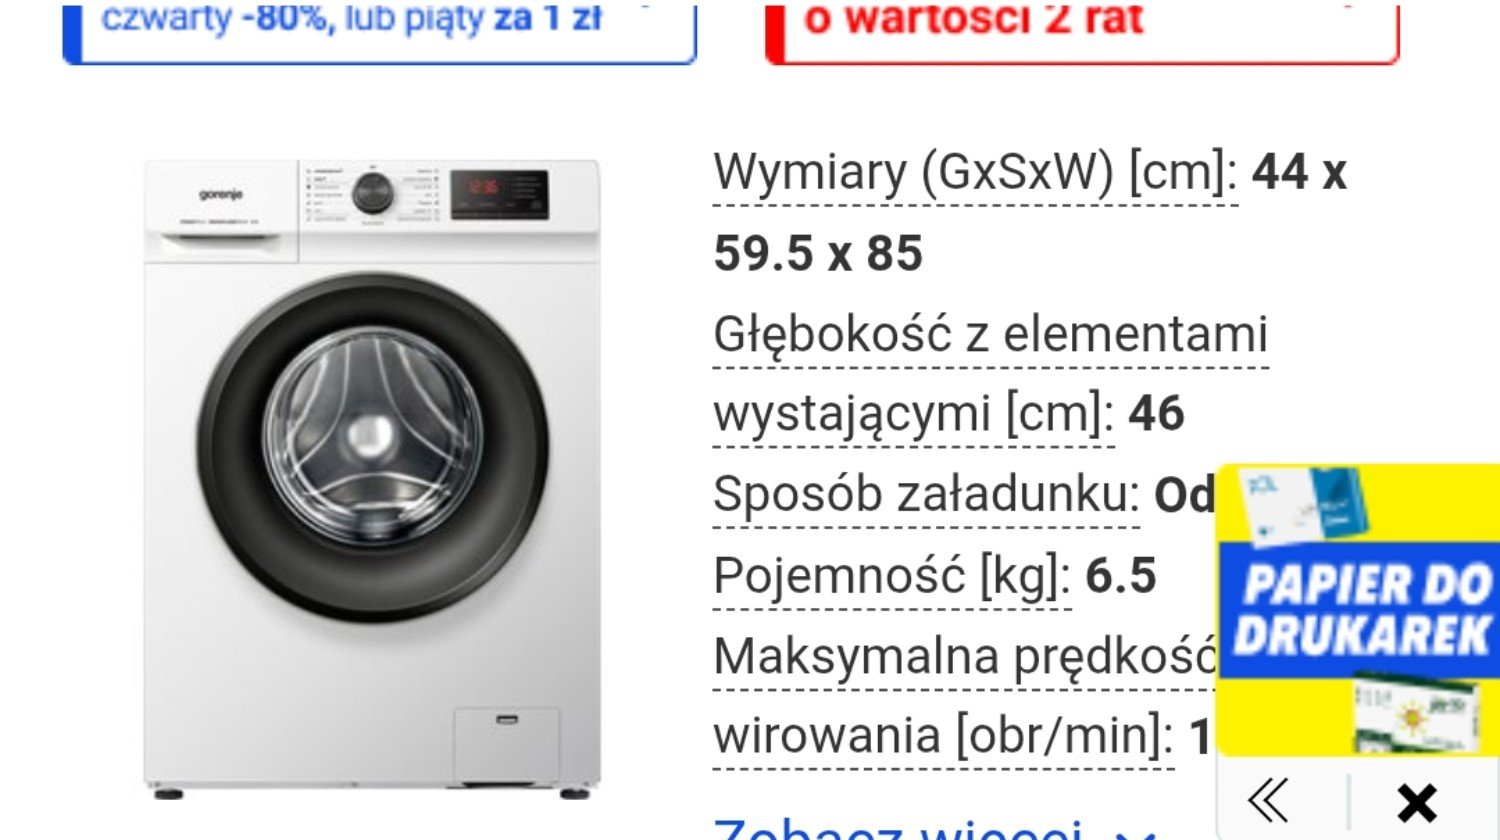Close the printer paper ad popup

[1417, 802]
